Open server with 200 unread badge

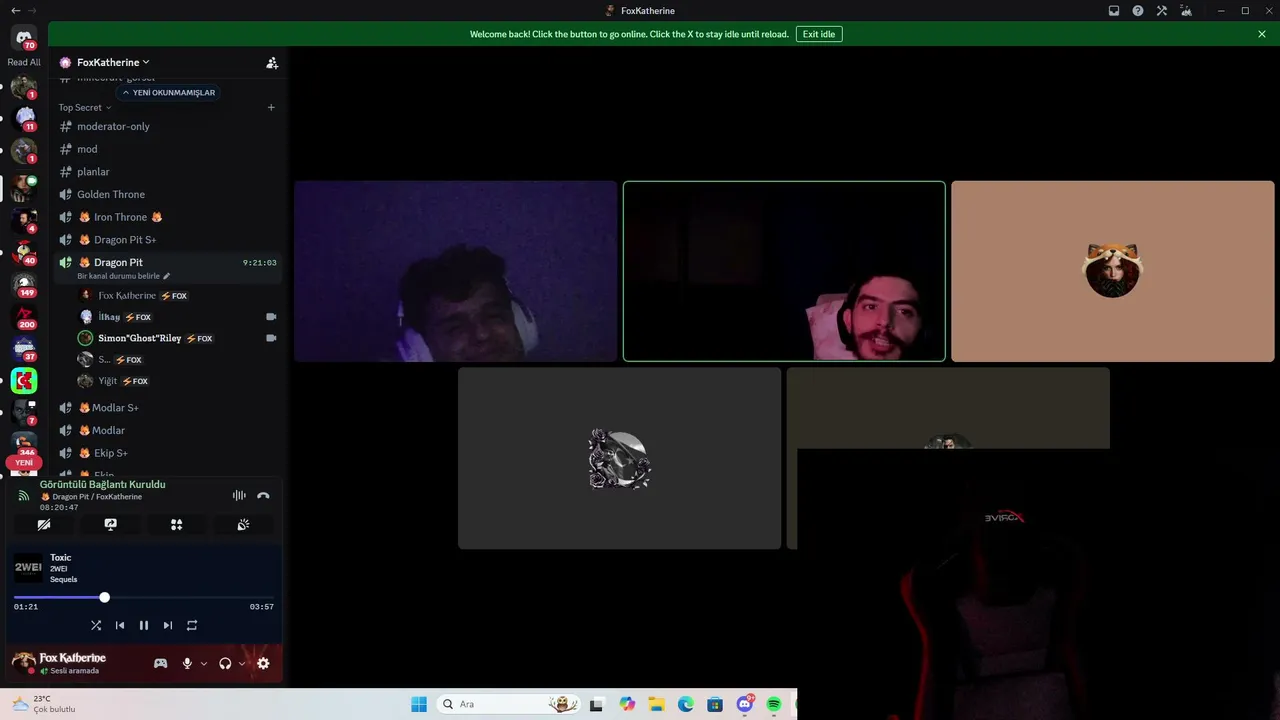point(24,317)
